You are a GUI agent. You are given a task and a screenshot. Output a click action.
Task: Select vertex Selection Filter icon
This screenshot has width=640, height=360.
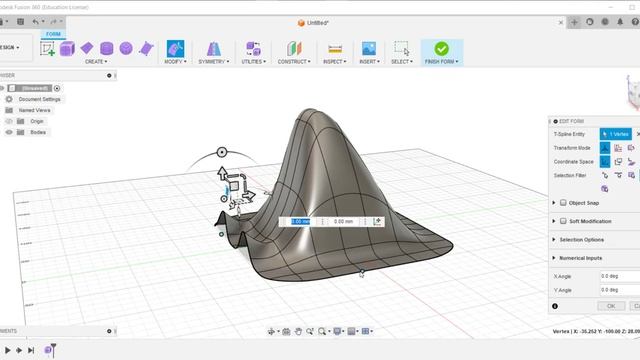[x=604, y=176]
